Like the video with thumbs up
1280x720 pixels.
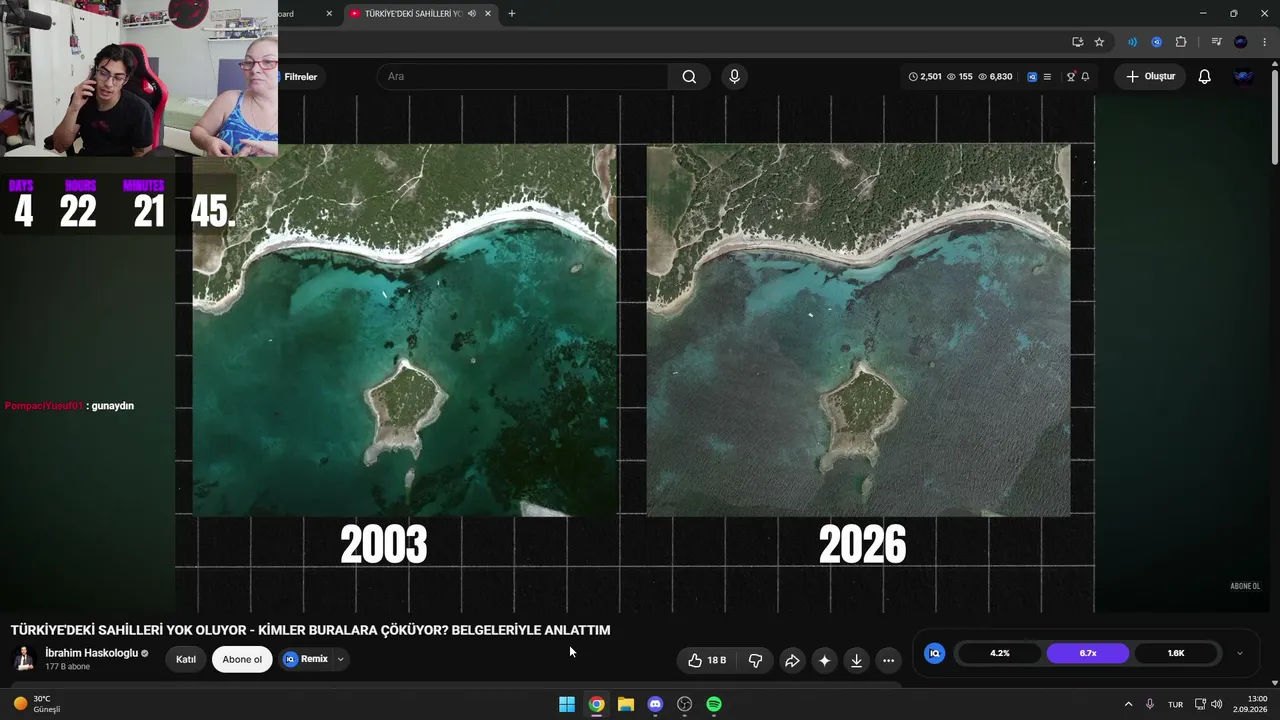coord(707,660)
